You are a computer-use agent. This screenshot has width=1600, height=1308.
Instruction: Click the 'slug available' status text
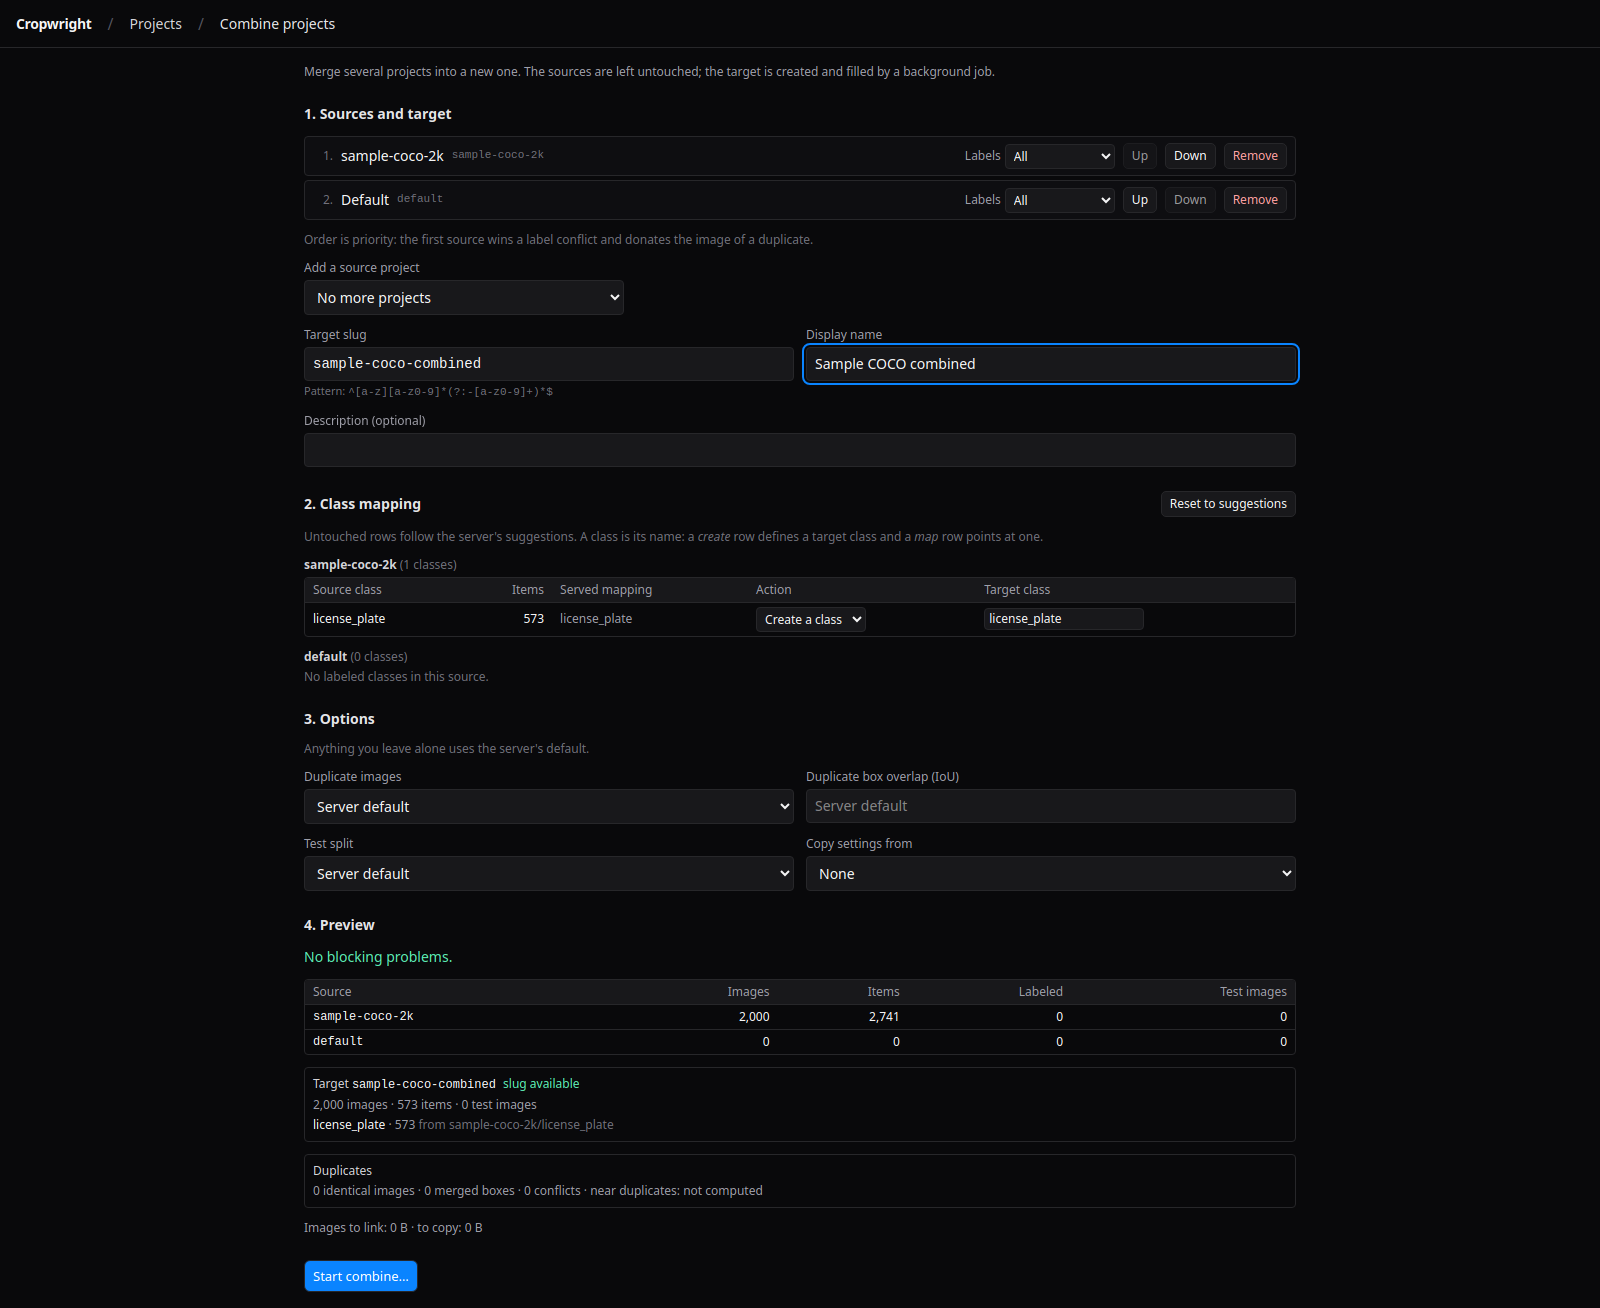[541, 1084]
